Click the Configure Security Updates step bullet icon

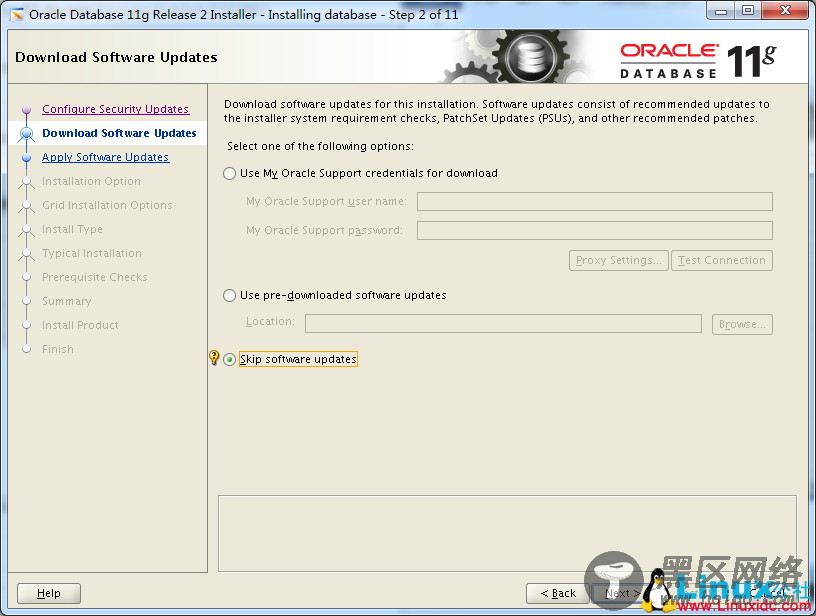coord(27,109)
